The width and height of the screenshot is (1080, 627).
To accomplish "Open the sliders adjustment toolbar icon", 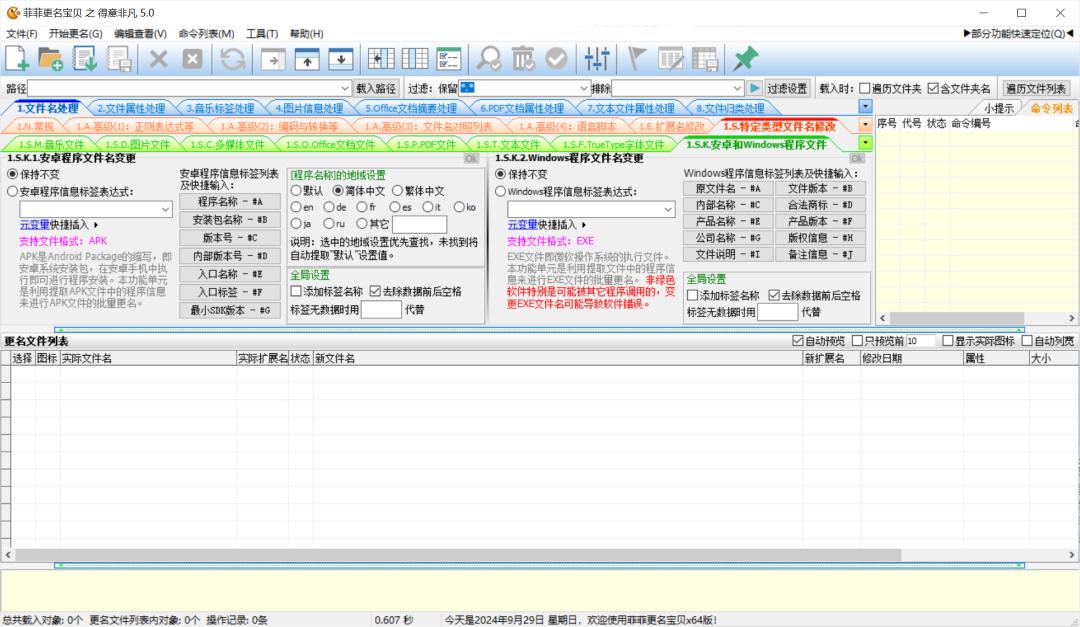I will click(597, 58).
